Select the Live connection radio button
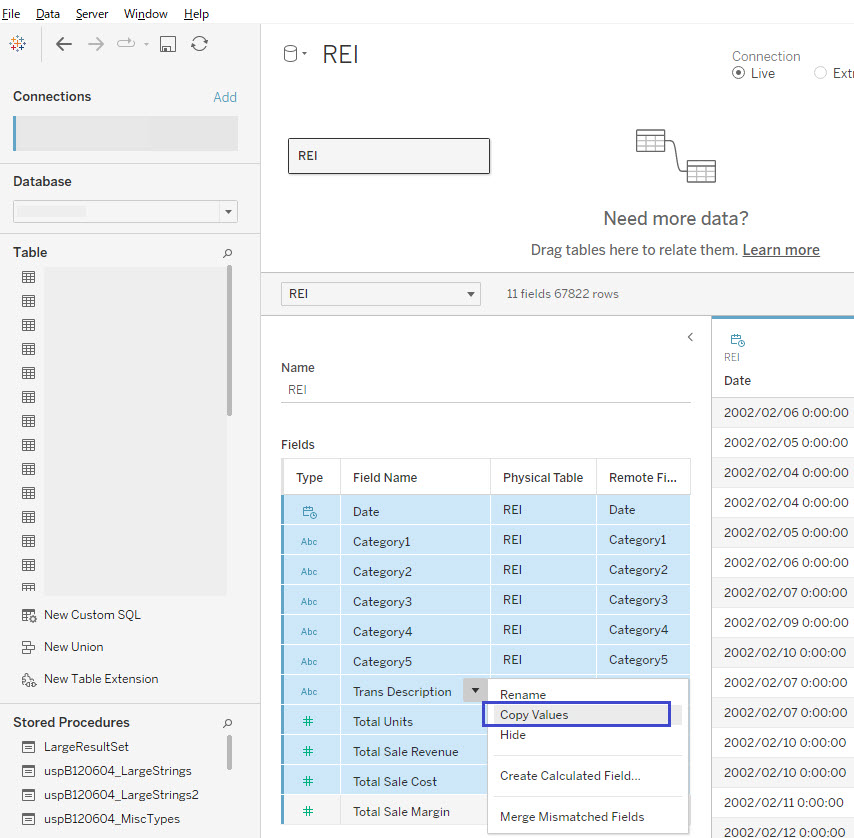The height and width of the screenshot is (838, 854). click(x=738, y=73)
